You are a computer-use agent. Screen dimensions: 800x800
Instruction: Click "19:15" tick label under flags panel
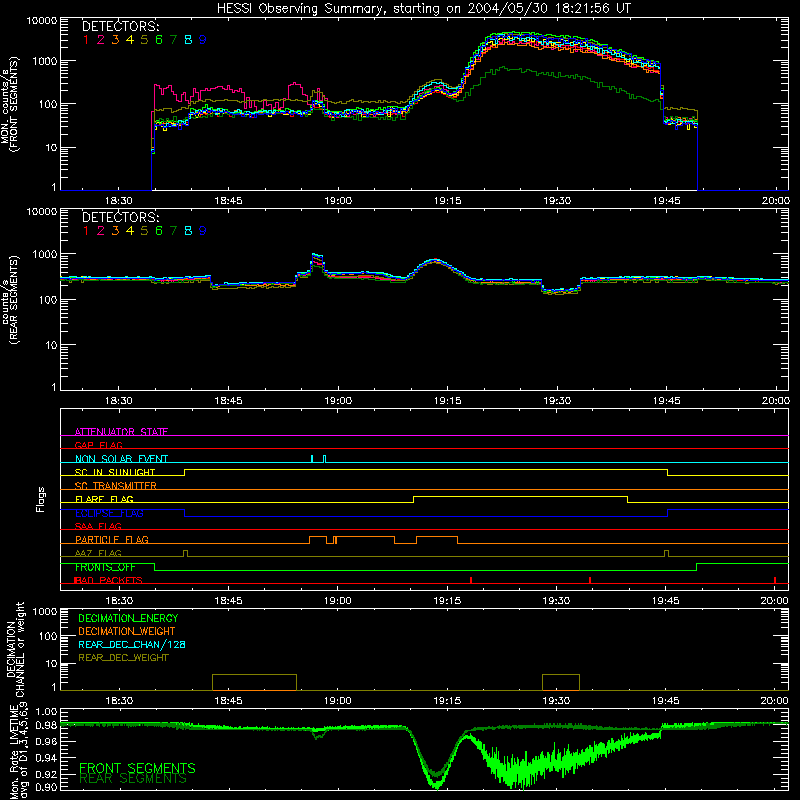point(447,601)
